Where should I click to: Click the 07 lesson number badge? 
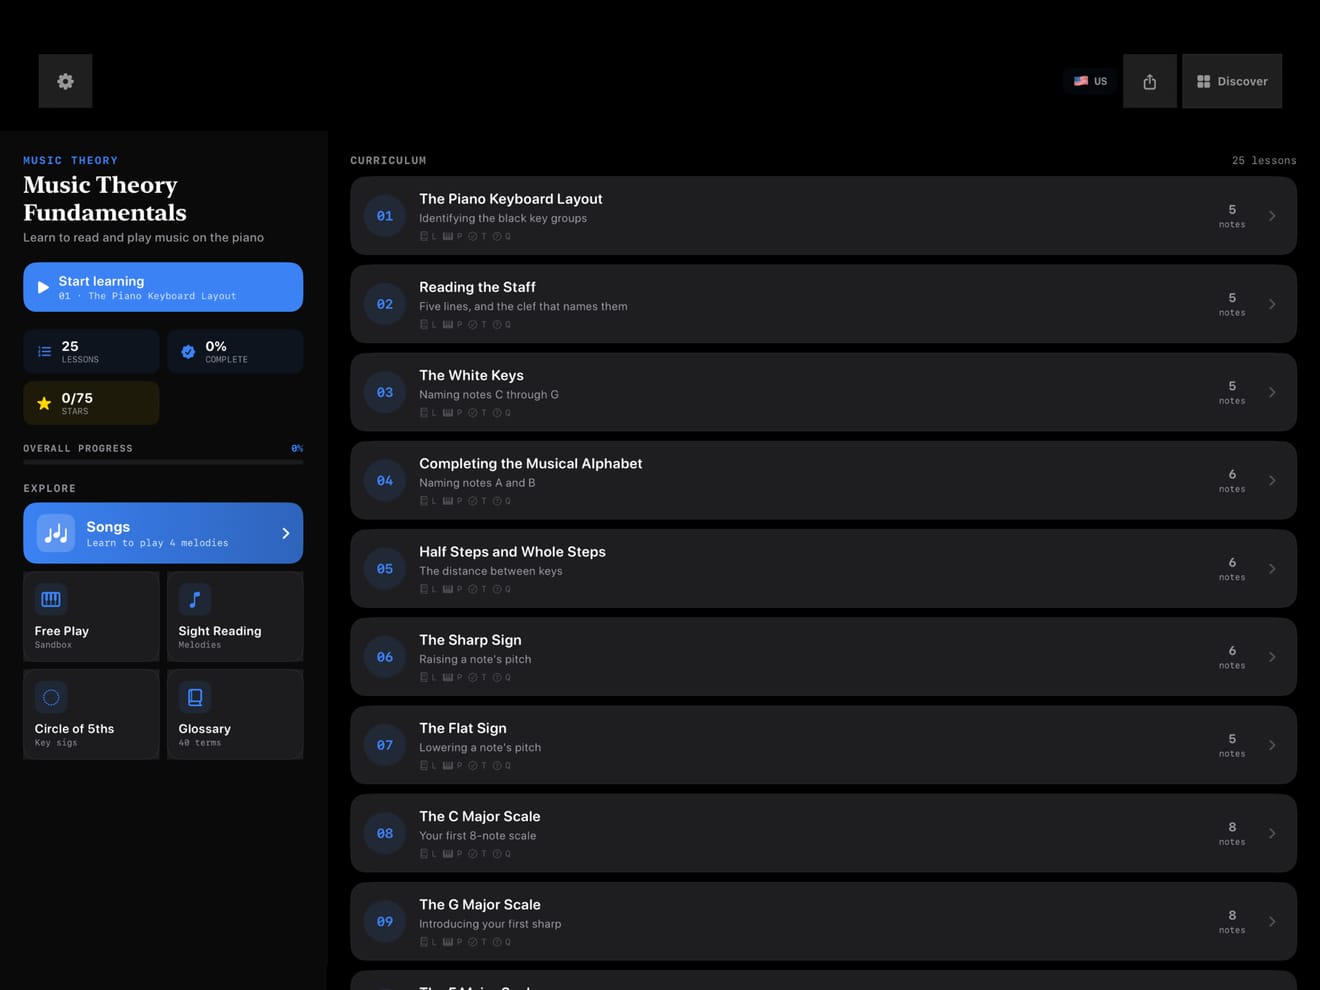pos(385,745)
